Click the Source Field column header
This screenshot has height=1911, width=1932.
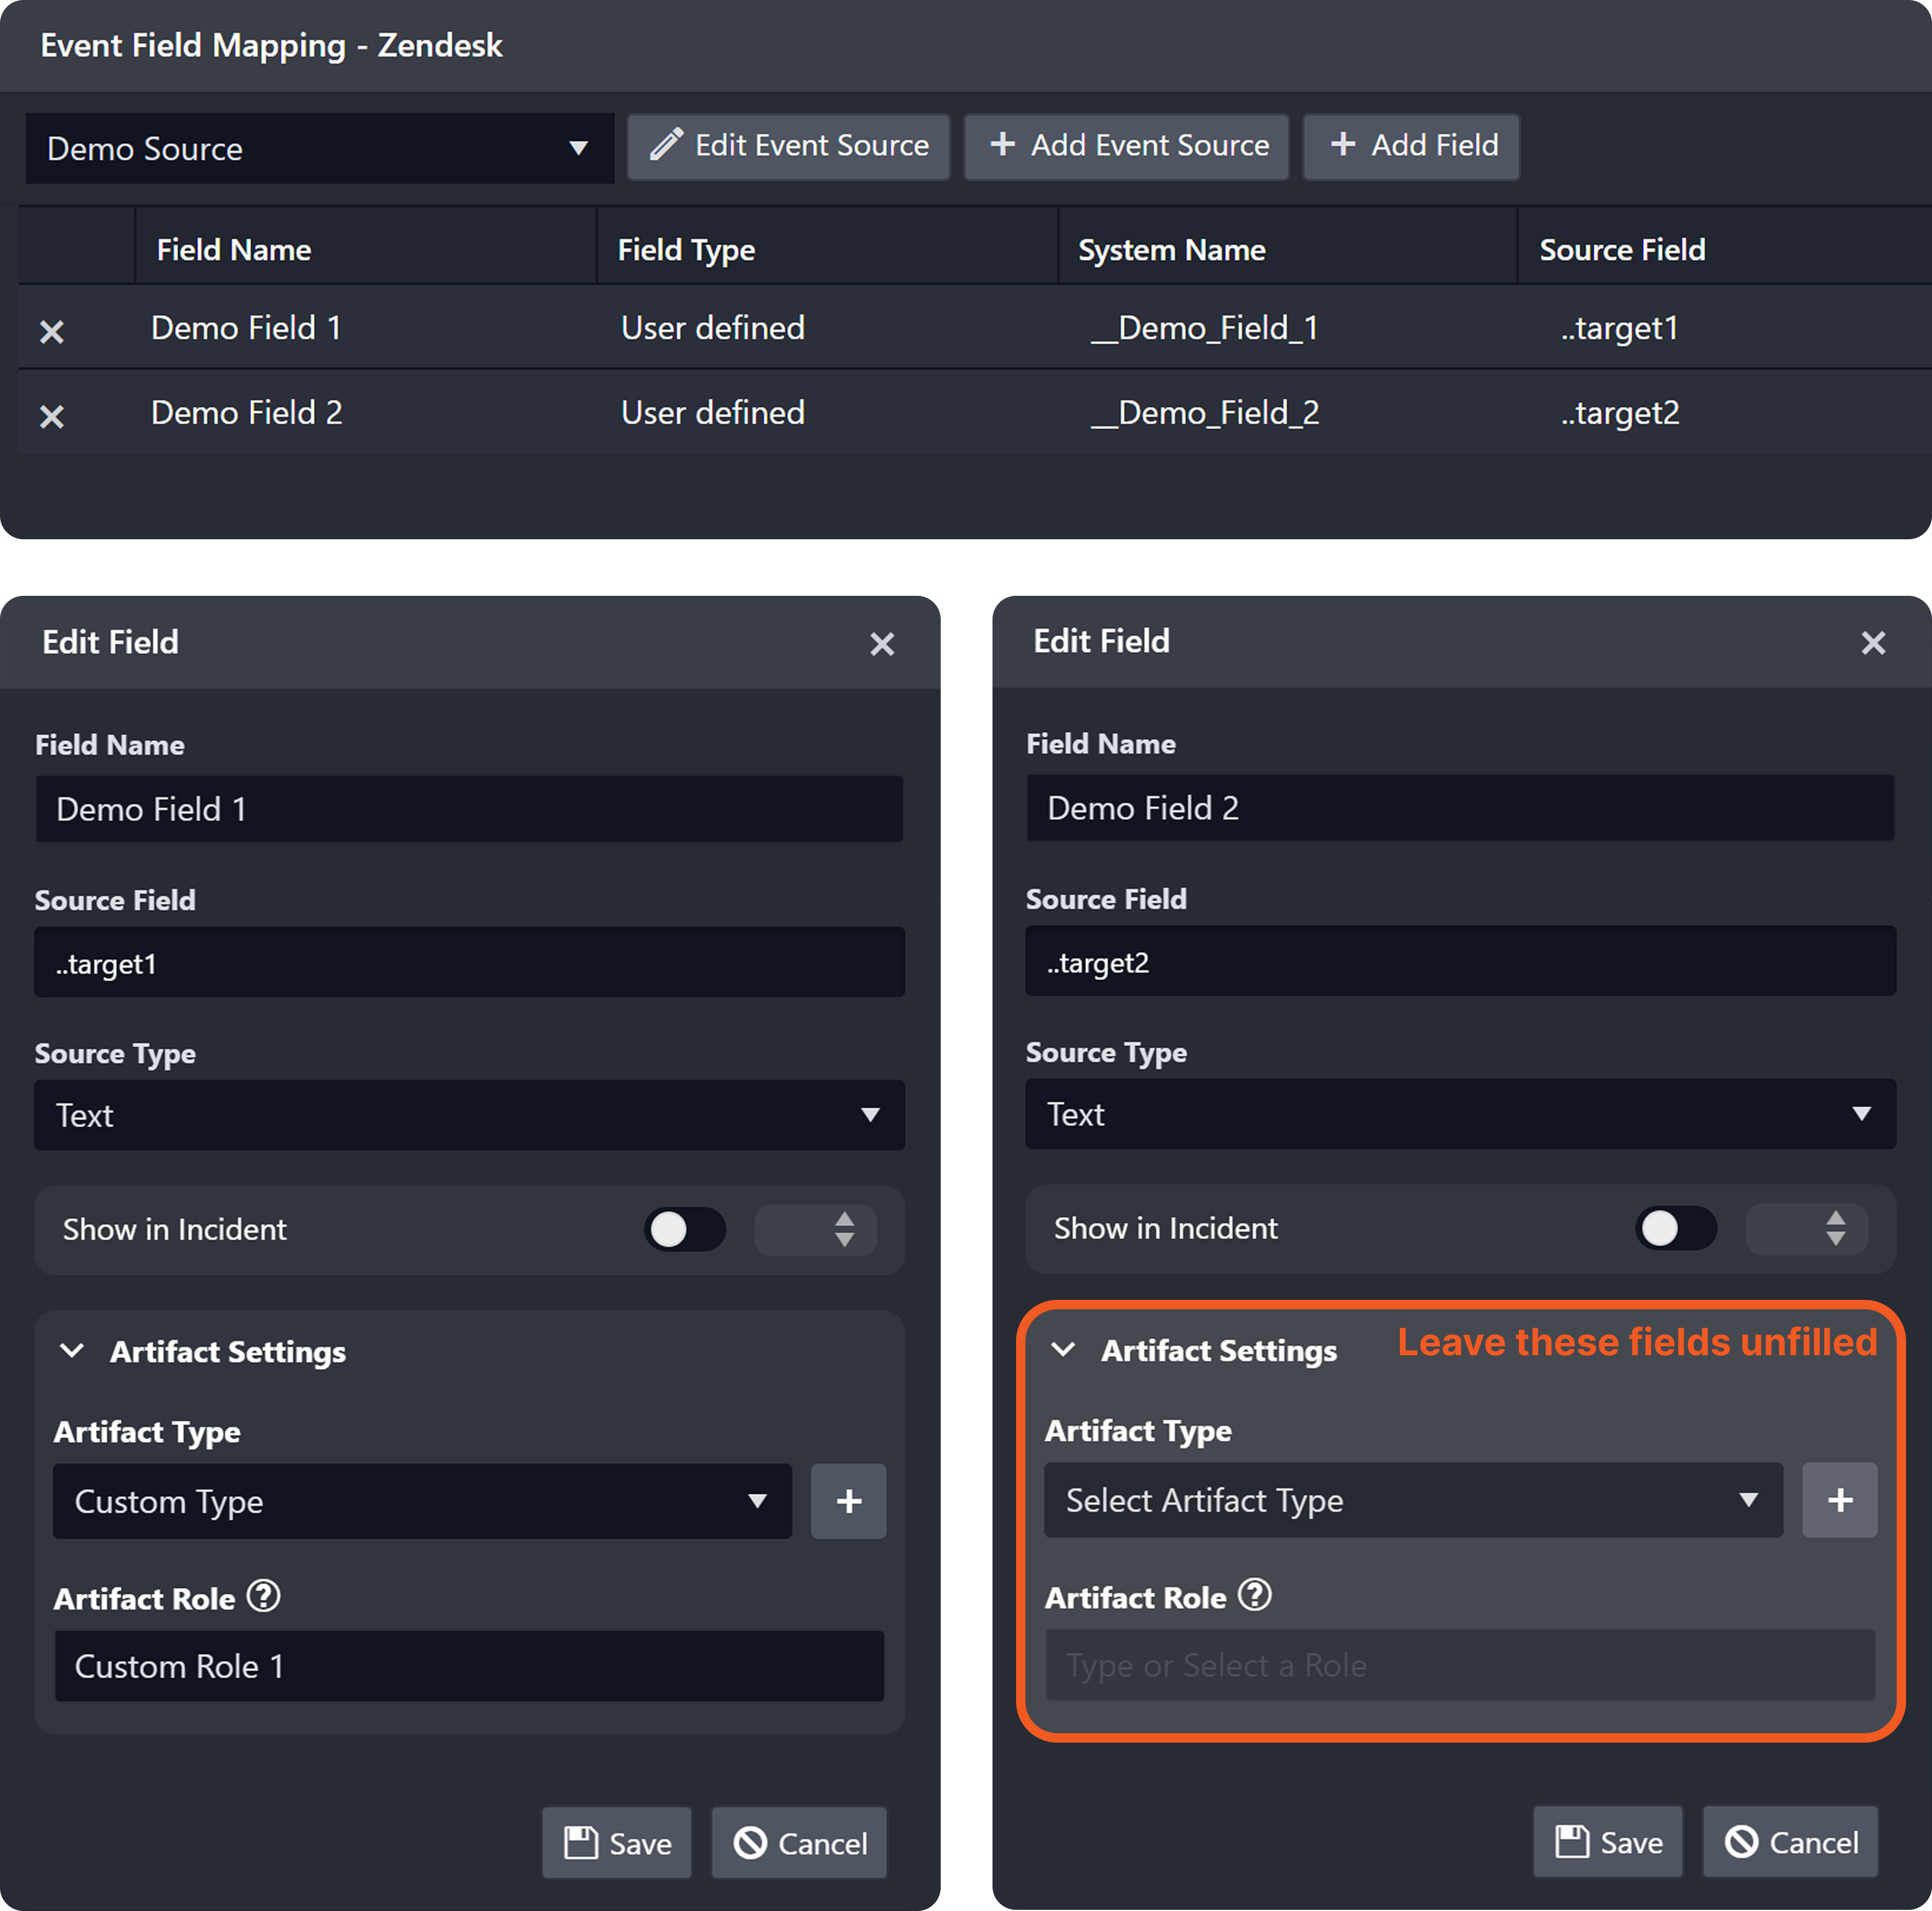tap(1621, 250)
